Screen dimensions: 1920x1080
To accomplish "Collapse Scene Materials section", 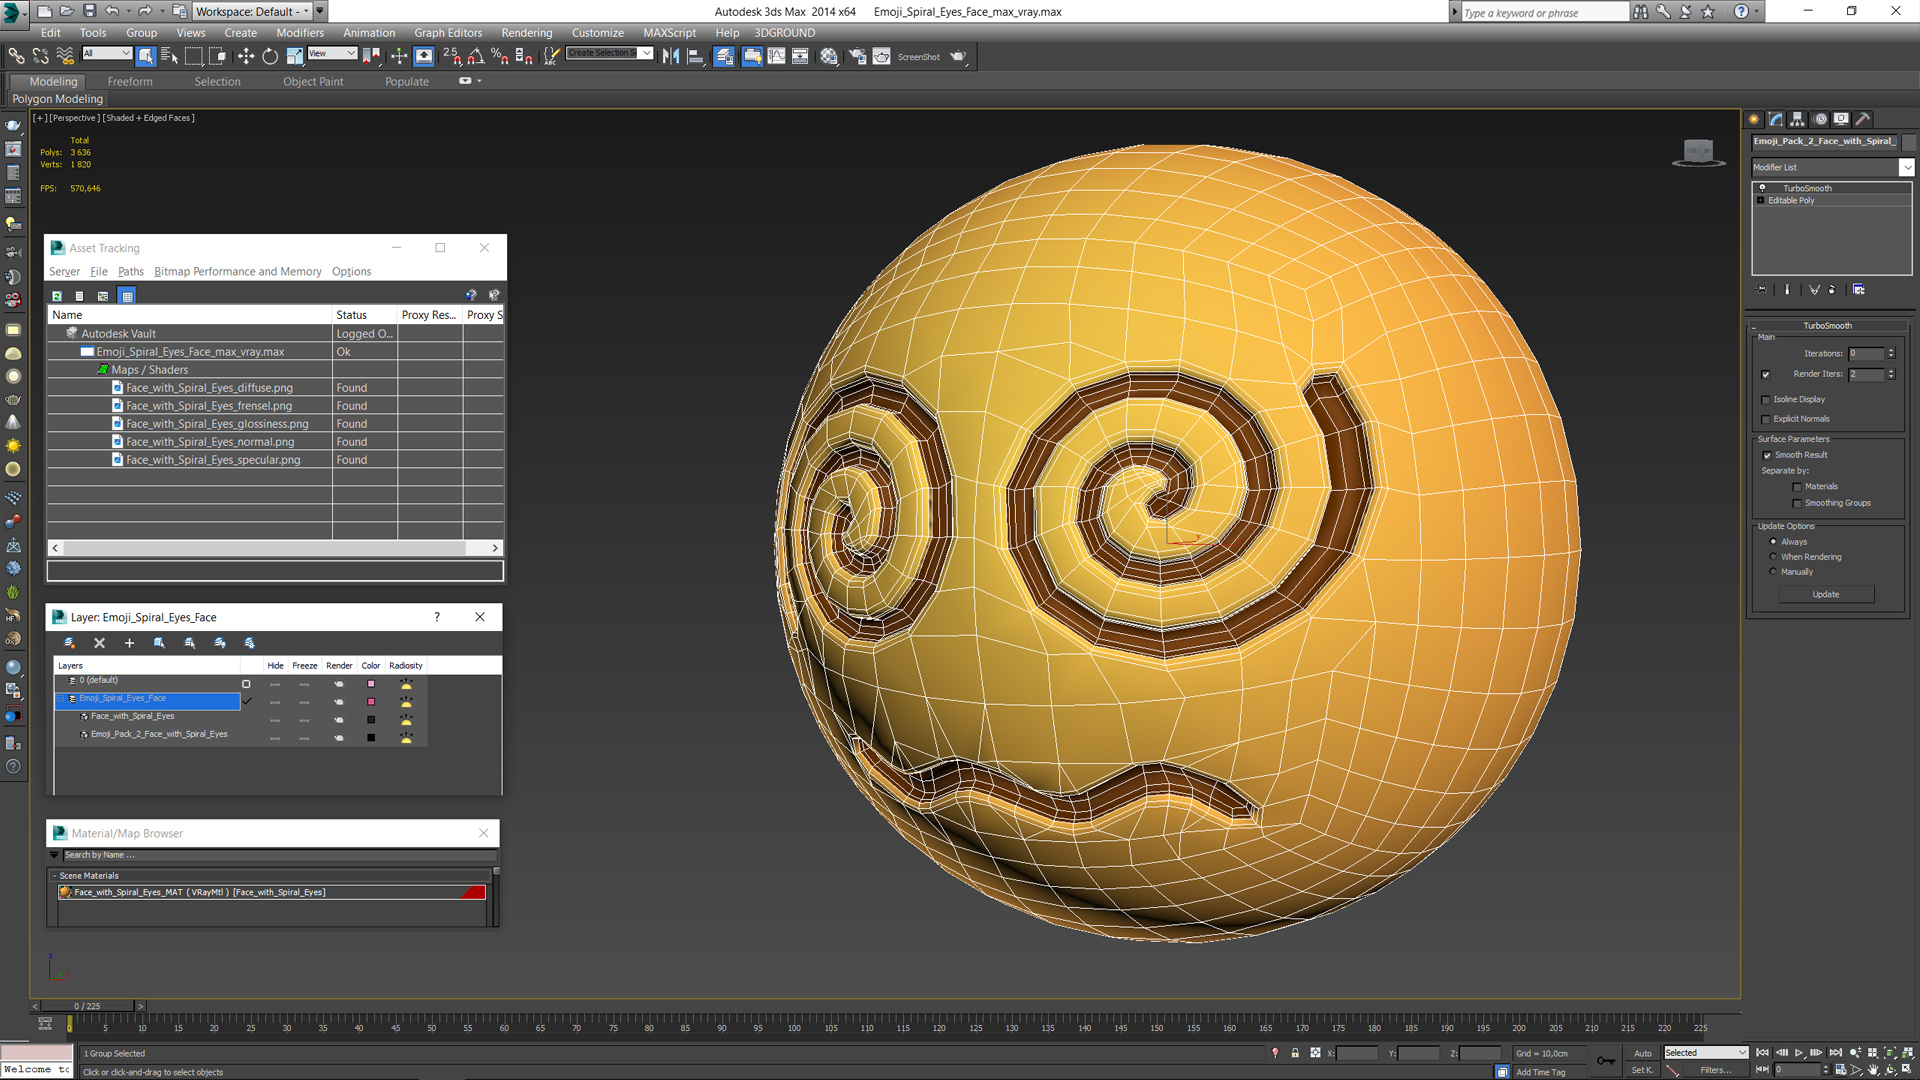I will 55,876.
